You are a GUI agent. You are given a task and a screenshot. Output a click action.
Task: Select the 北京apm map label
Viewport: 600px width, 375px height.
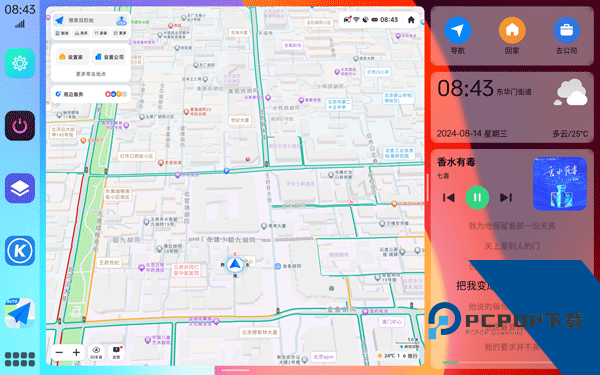click(x=323, y=357)
